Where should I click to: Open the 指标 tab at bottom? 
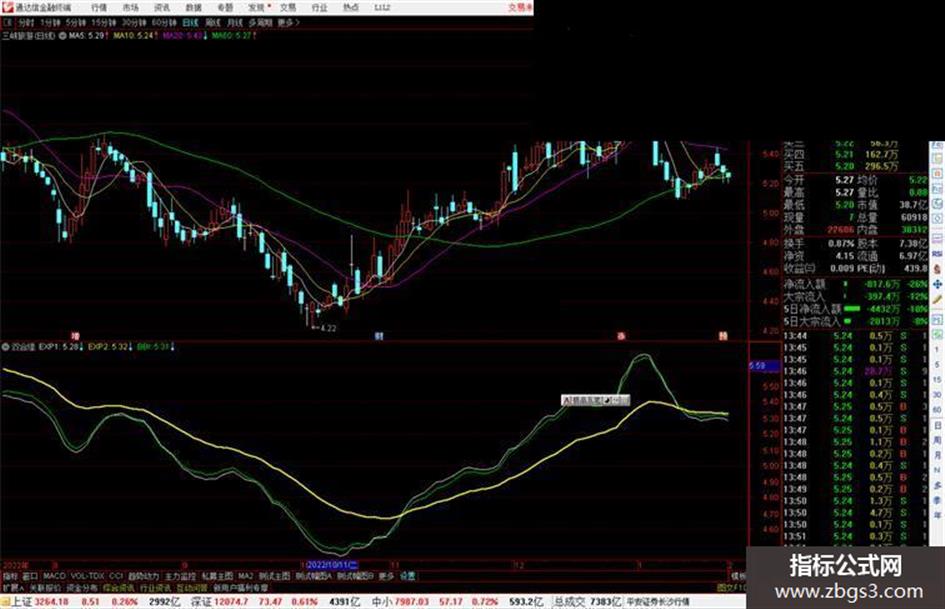(10, 576)
